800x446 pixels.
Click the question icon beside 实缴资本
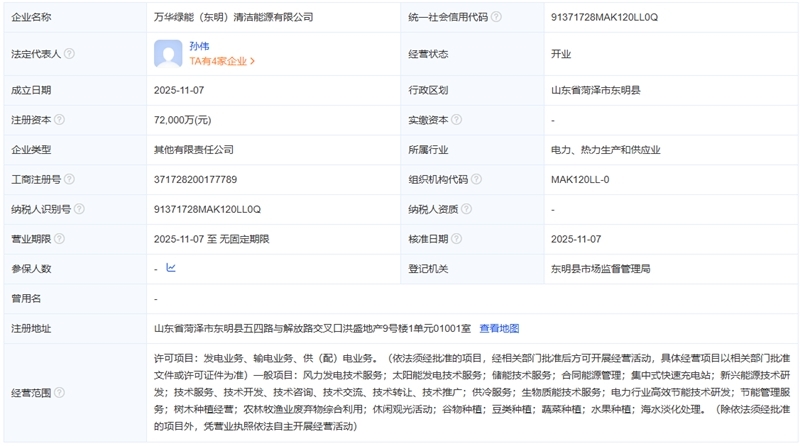click(x=458, y=120)
